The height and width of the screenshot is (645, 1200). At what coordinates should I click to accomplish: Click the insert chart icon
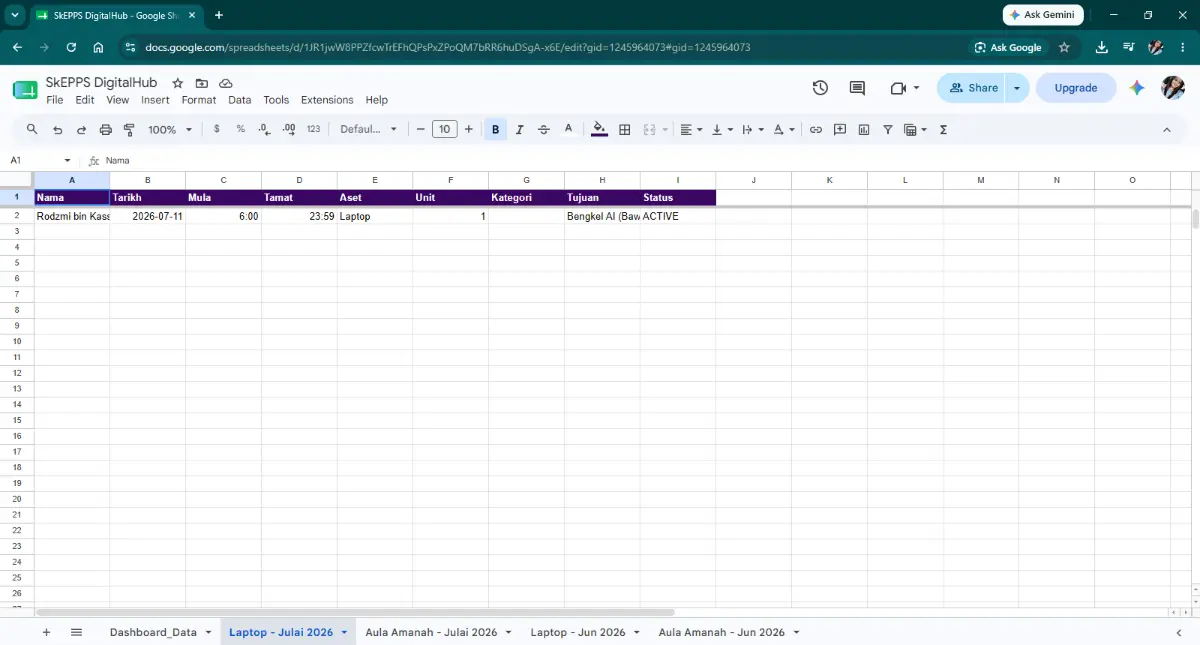(x=864, y=129)
